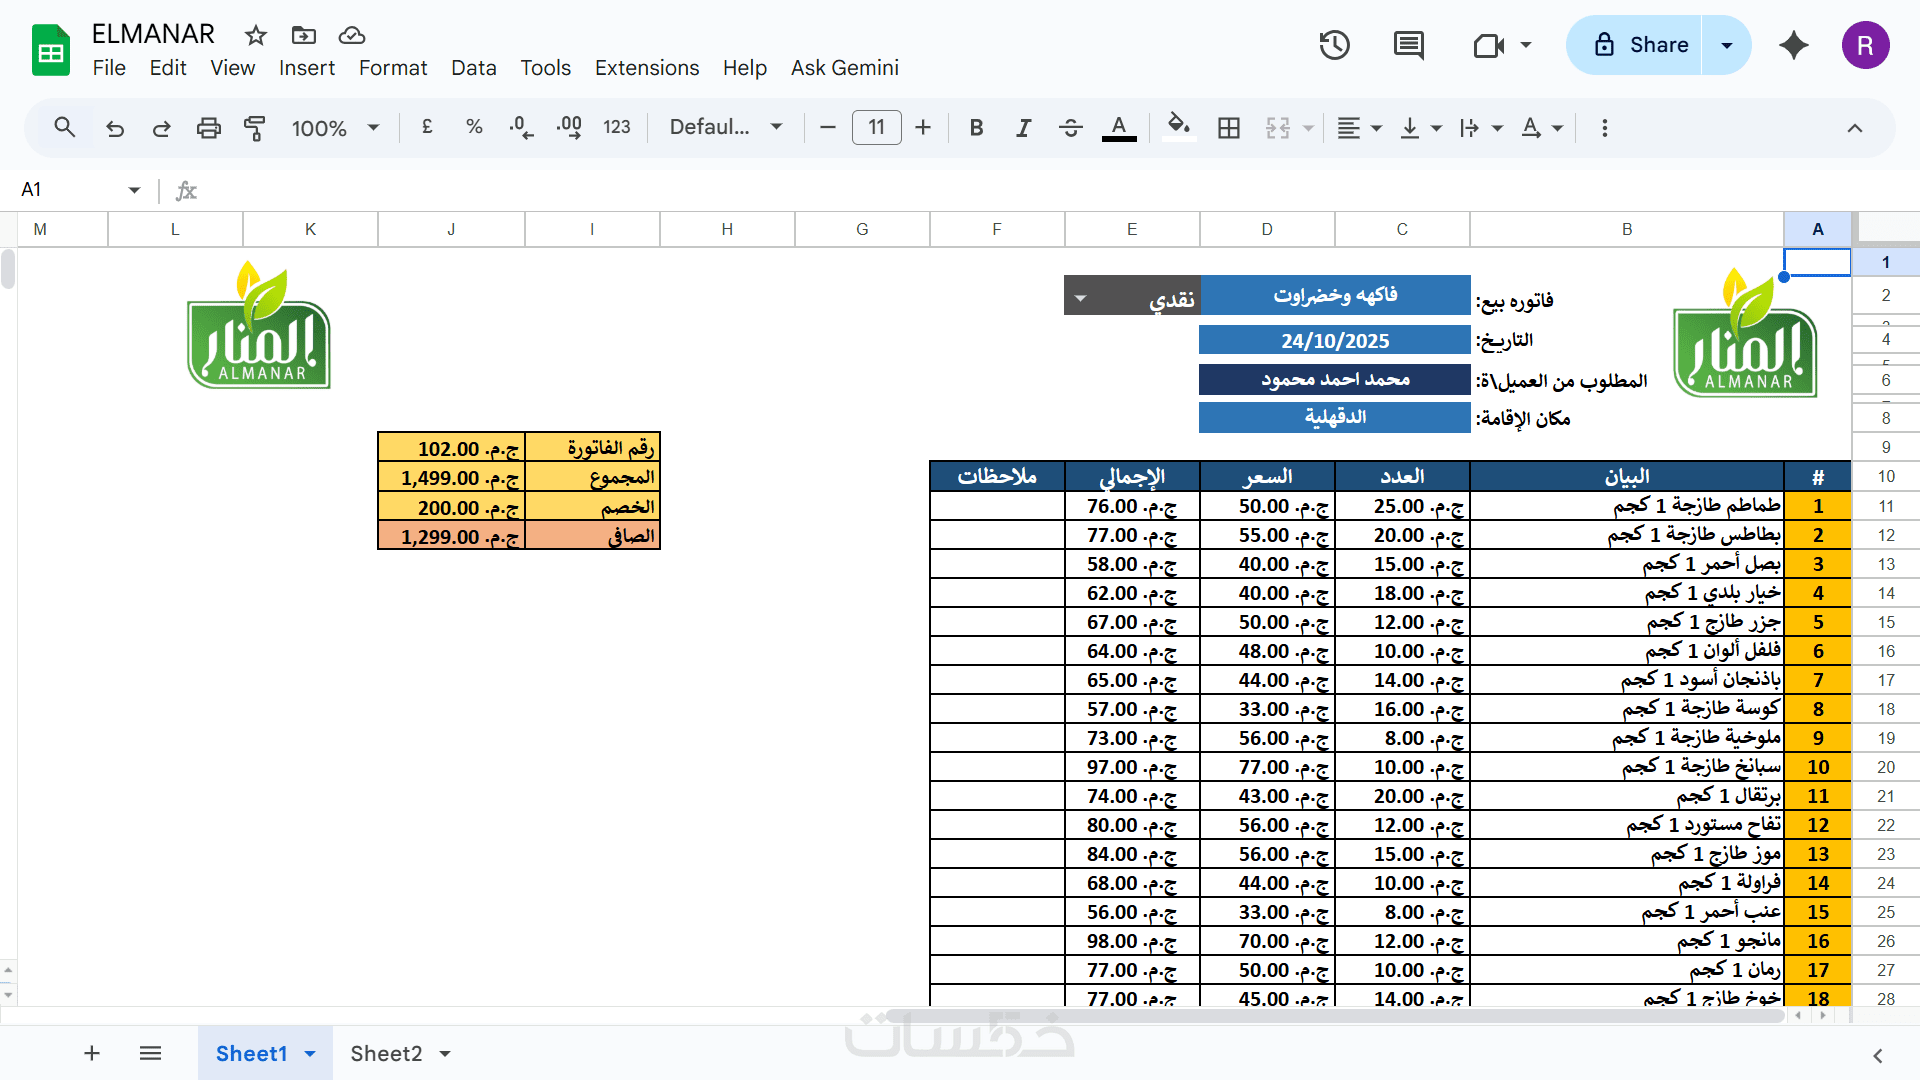Click the paint format icon
This screenshot has width=1920, height=1080.
255,128
